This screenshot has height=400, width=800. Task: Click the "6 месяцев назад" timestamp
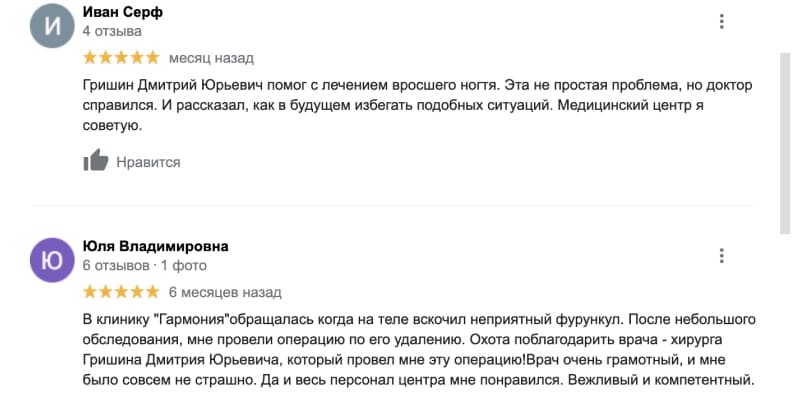(225, 292)
